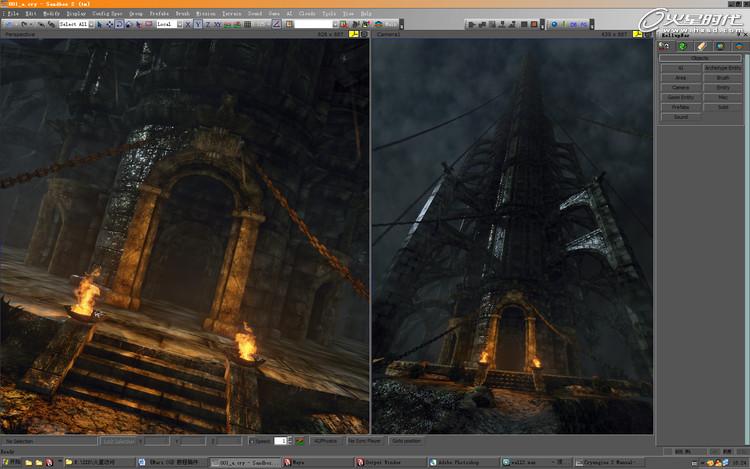The height and width of the screenshot is (469, 750).
Task: Open the Modify menu
Action: point(51,13)
